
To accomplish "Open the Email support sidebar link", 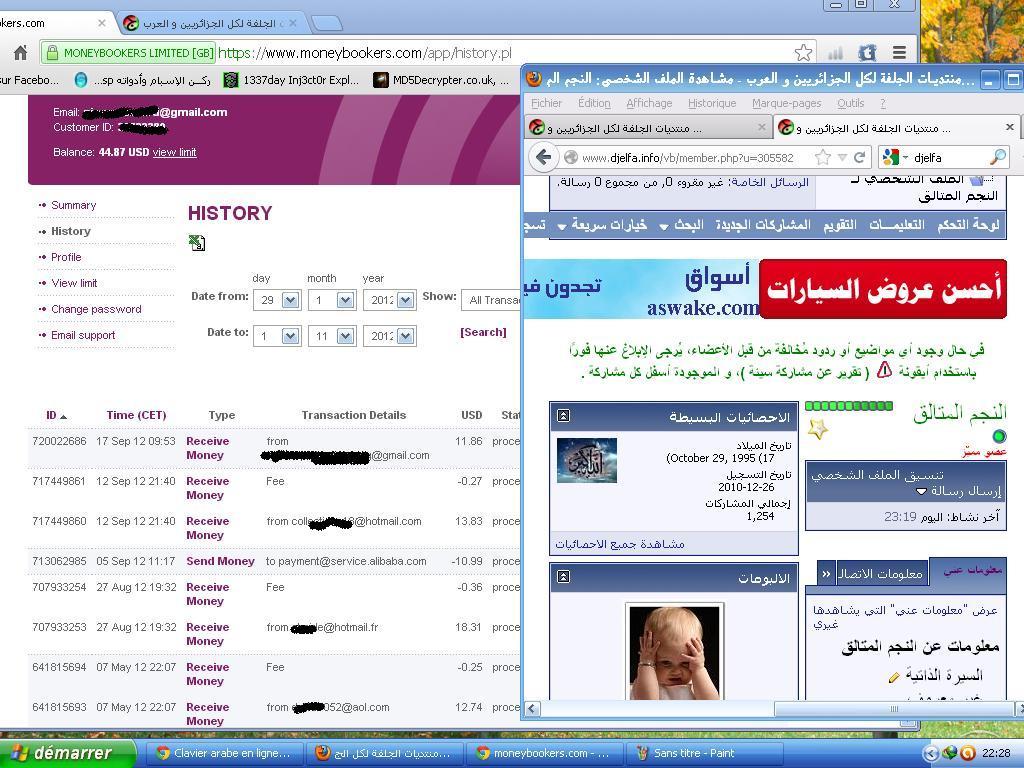I will click(83, 335).
